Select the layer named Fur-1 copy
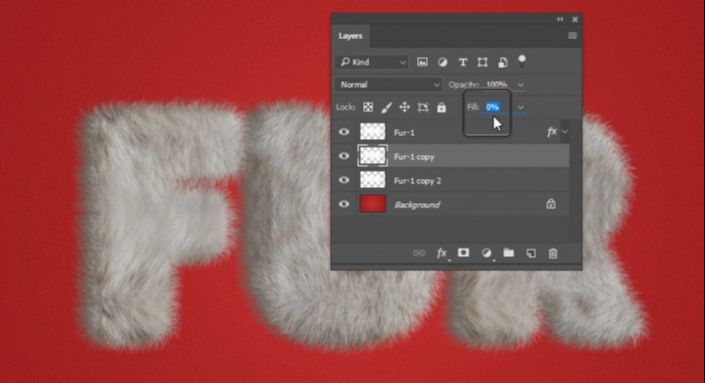 pos(414,157)
